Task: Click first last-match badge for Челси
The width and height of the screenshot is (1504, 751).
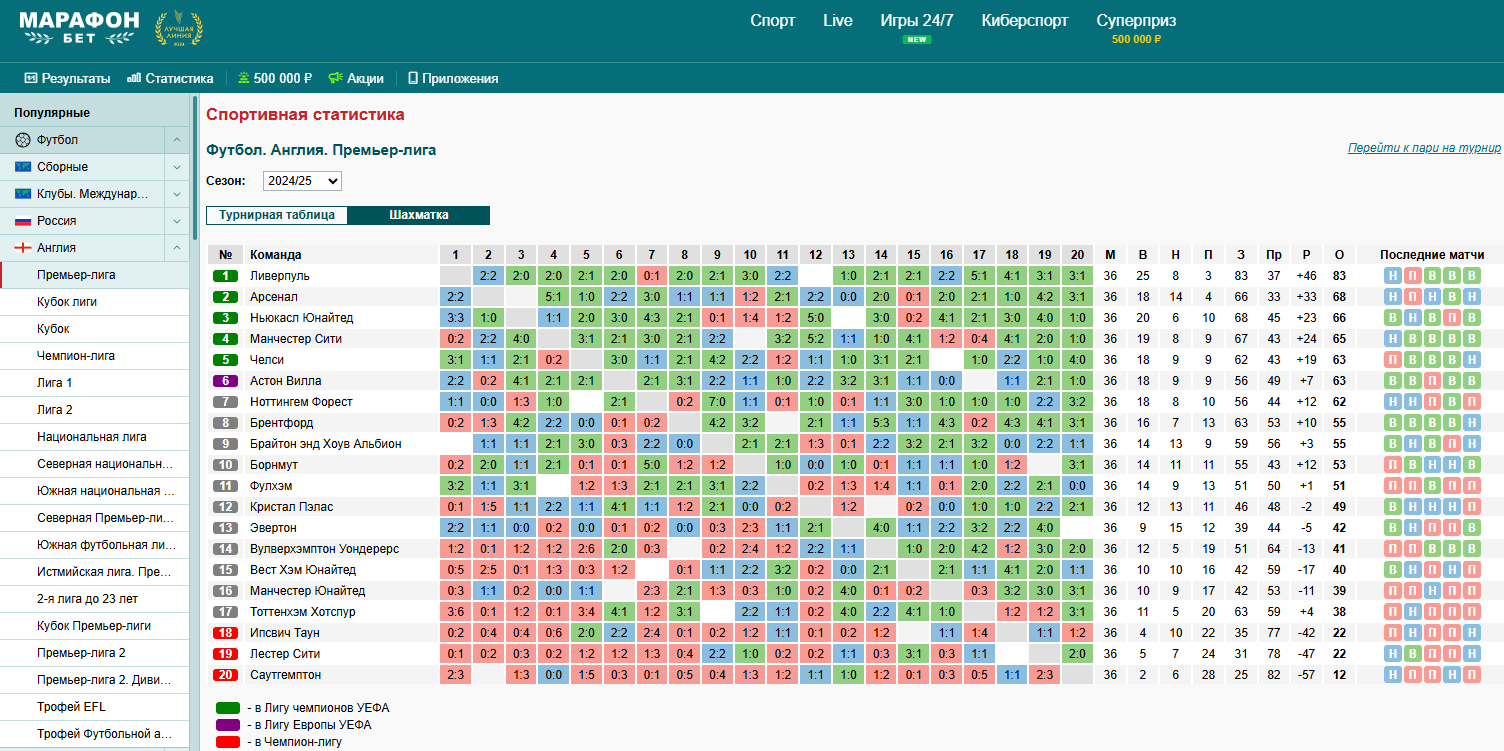Action: [x=1393, y=360]
